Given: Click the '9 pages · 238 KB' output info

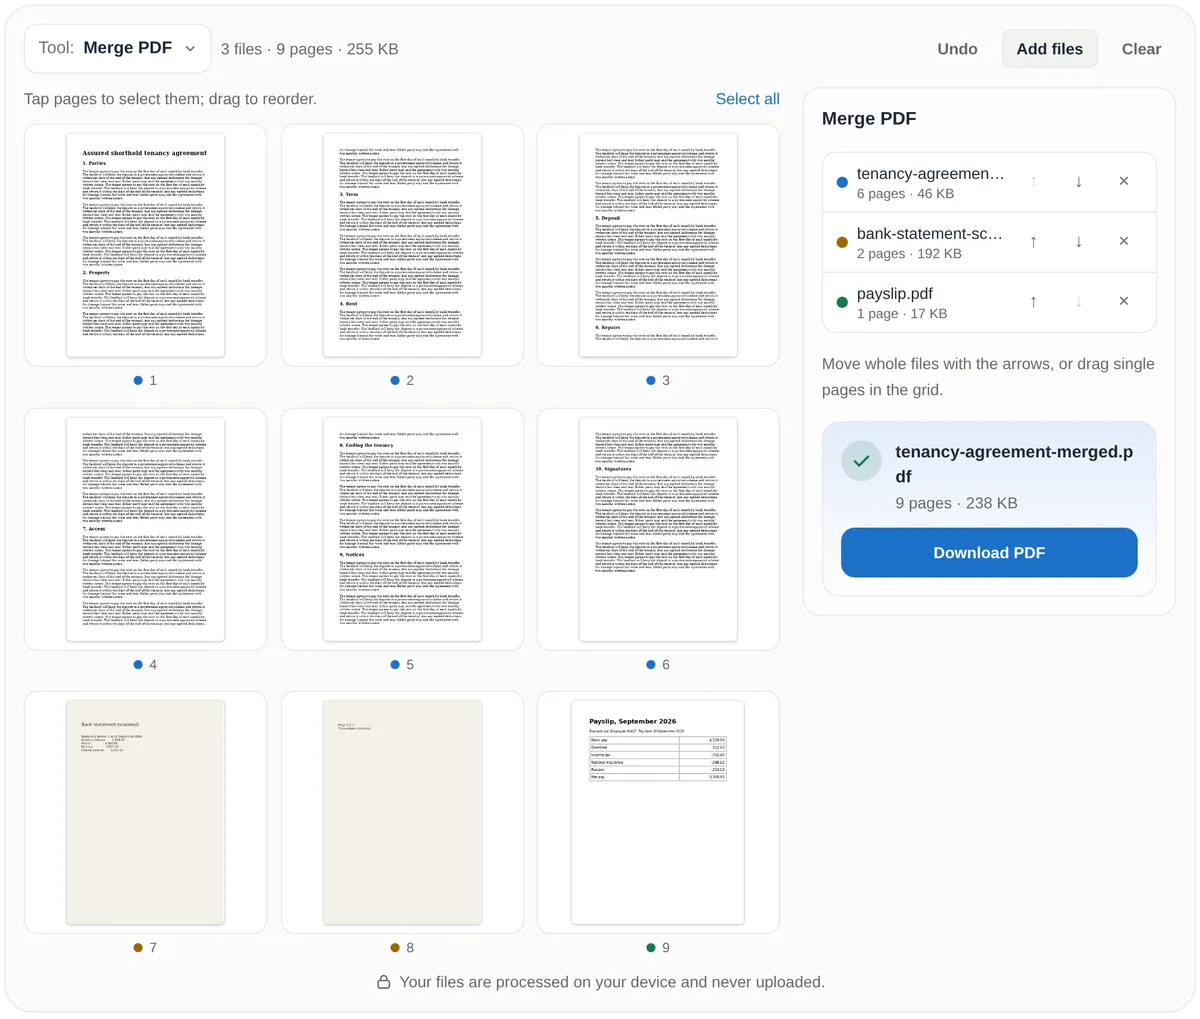Looking at the screenshot, I should (956, 503).
